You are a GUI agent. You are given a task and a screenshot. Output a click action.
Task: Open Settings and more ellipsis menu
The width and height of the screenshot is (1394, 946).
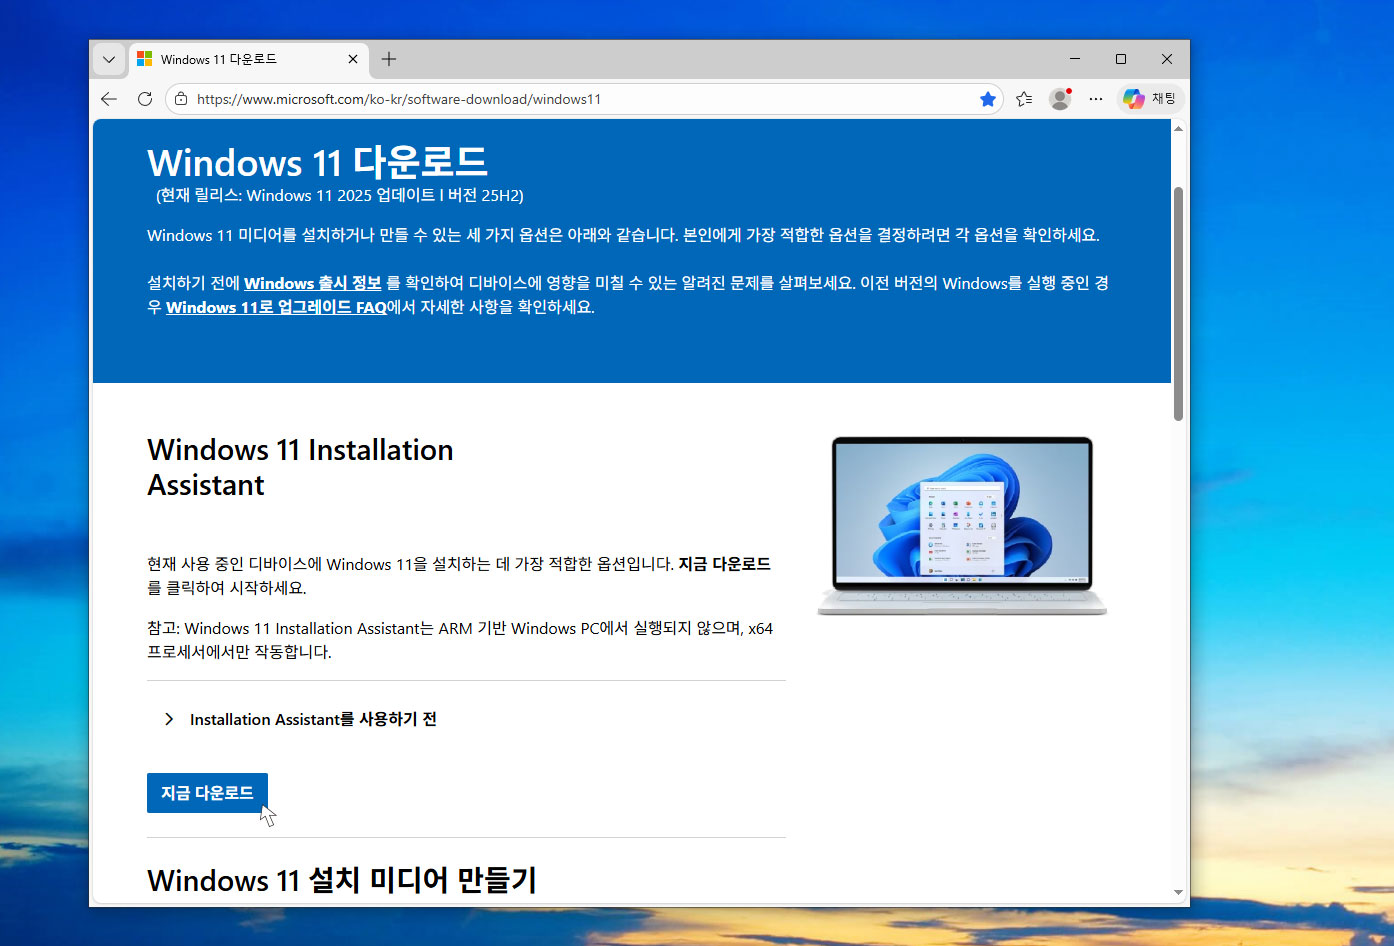coord(1096,99)
